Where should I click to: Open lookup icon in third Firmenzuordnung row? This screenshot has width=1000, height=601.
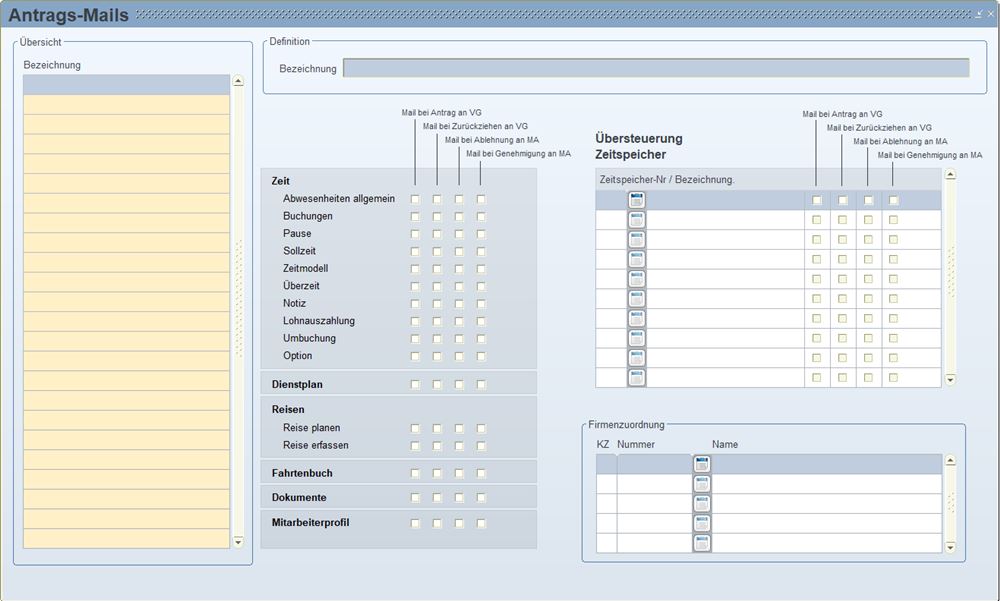click(701, 504)
